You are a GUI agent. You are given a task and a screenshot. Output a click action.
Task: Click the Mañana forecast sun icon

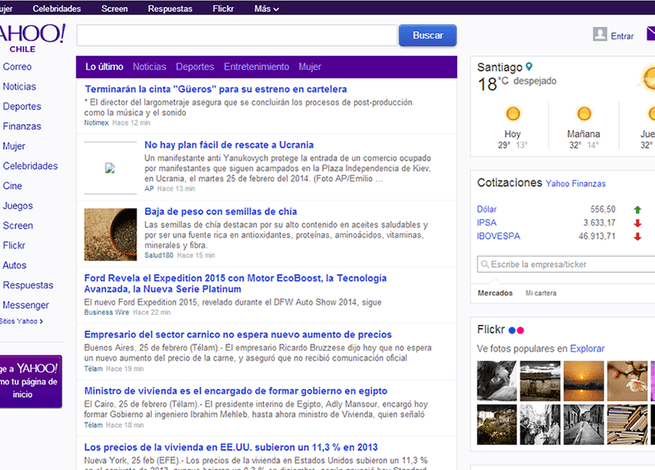(x=584, y=114)
